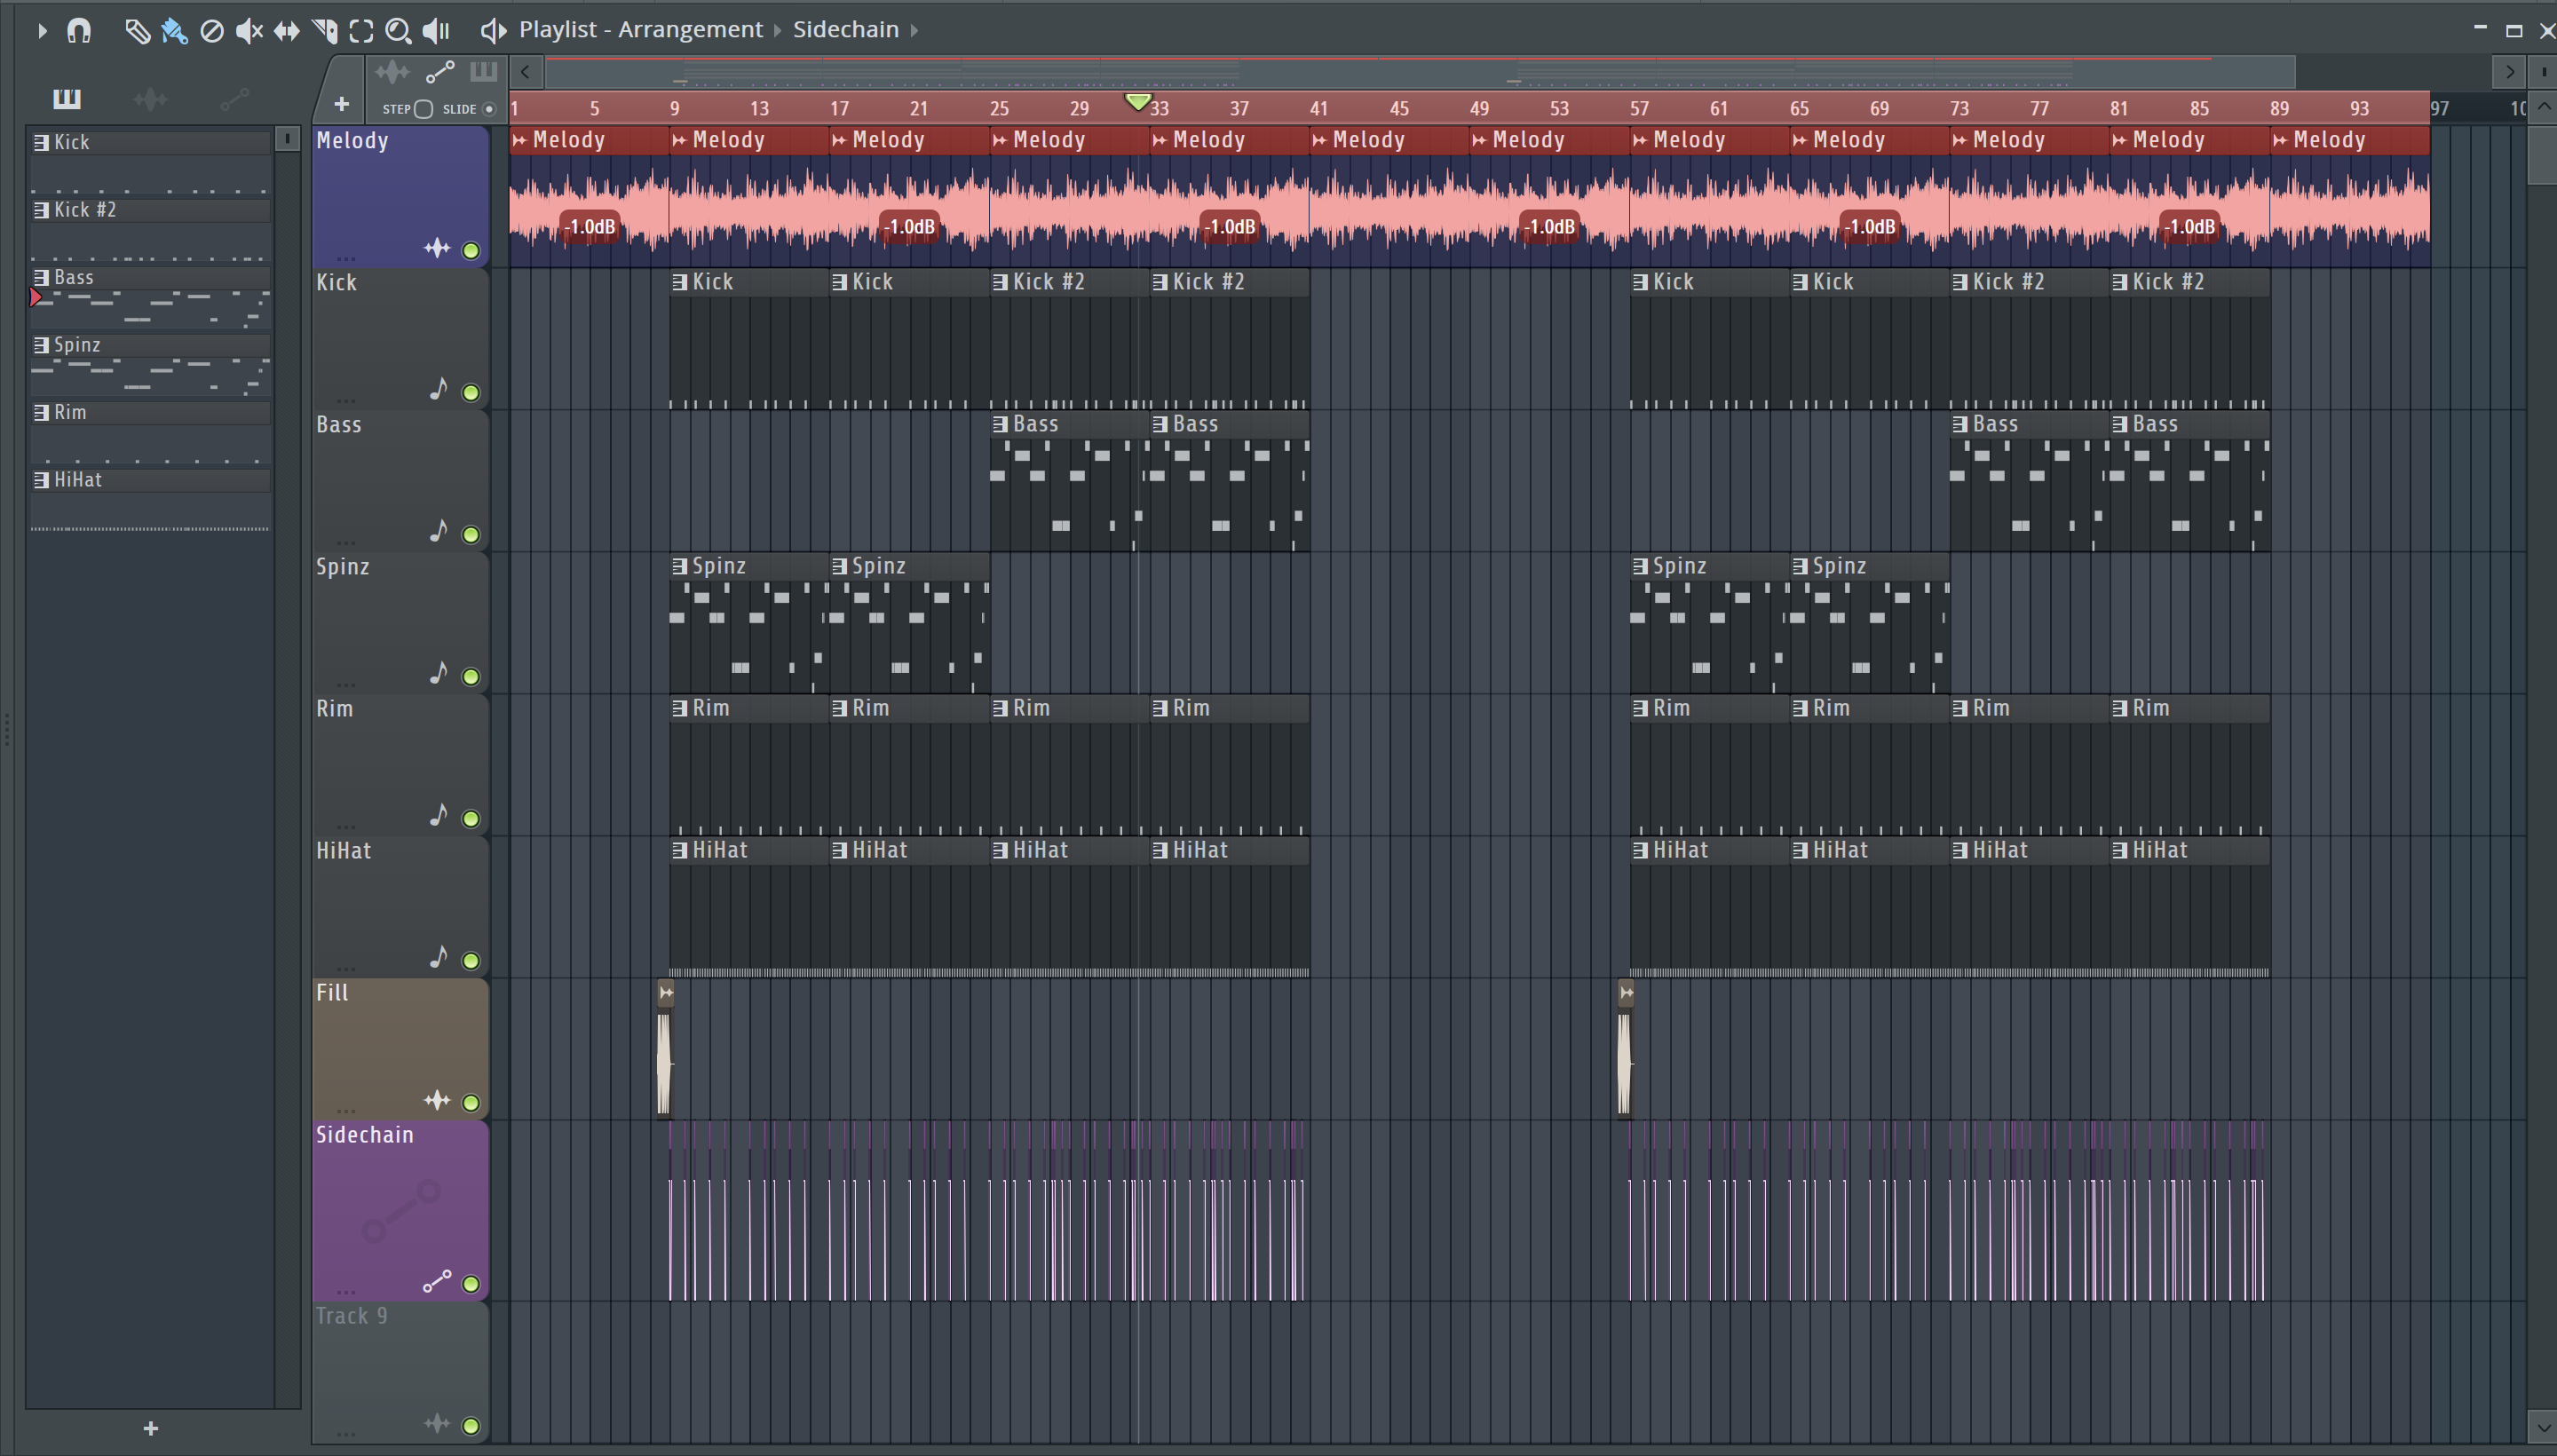The height and width of the screenshot is (1456, 2557).
Task: Open the Playlist - Arrangement menu
Action: pyautogui.click(x=640, y=30)
